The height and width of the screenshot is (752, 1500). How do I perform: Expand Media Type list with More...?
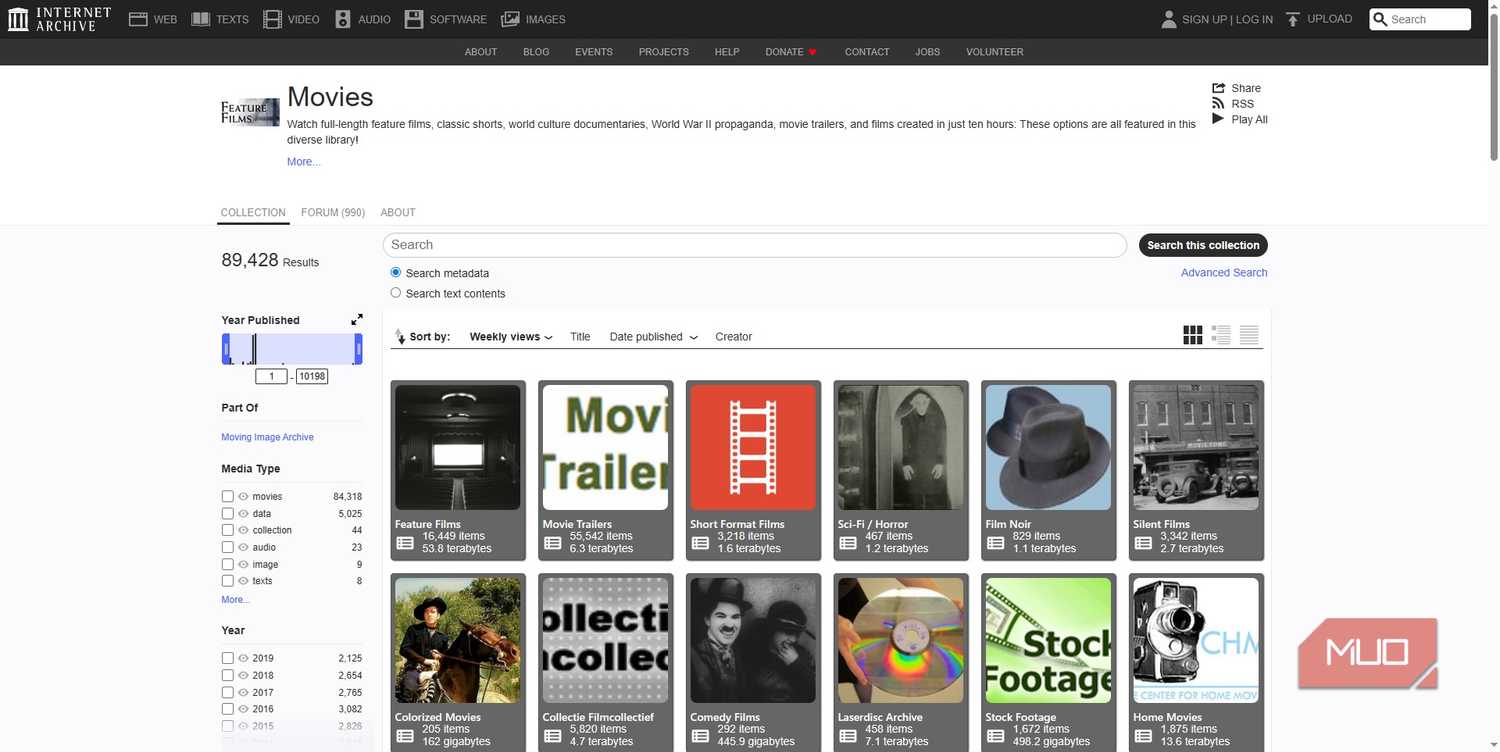(x=236, y=600)
